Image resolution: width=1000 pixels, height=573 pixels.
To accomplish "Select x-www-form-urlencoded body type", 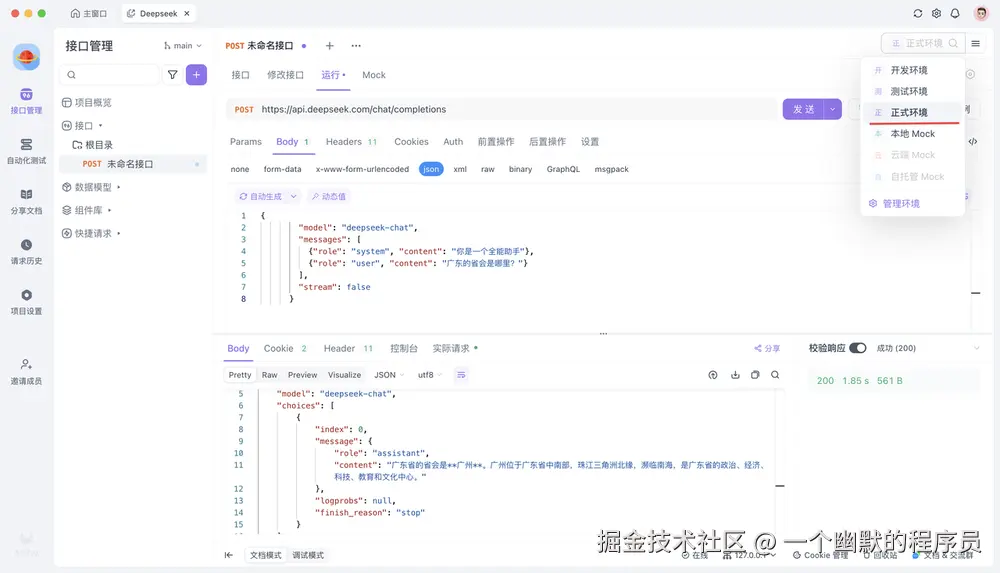I will [x=362, y=169].
